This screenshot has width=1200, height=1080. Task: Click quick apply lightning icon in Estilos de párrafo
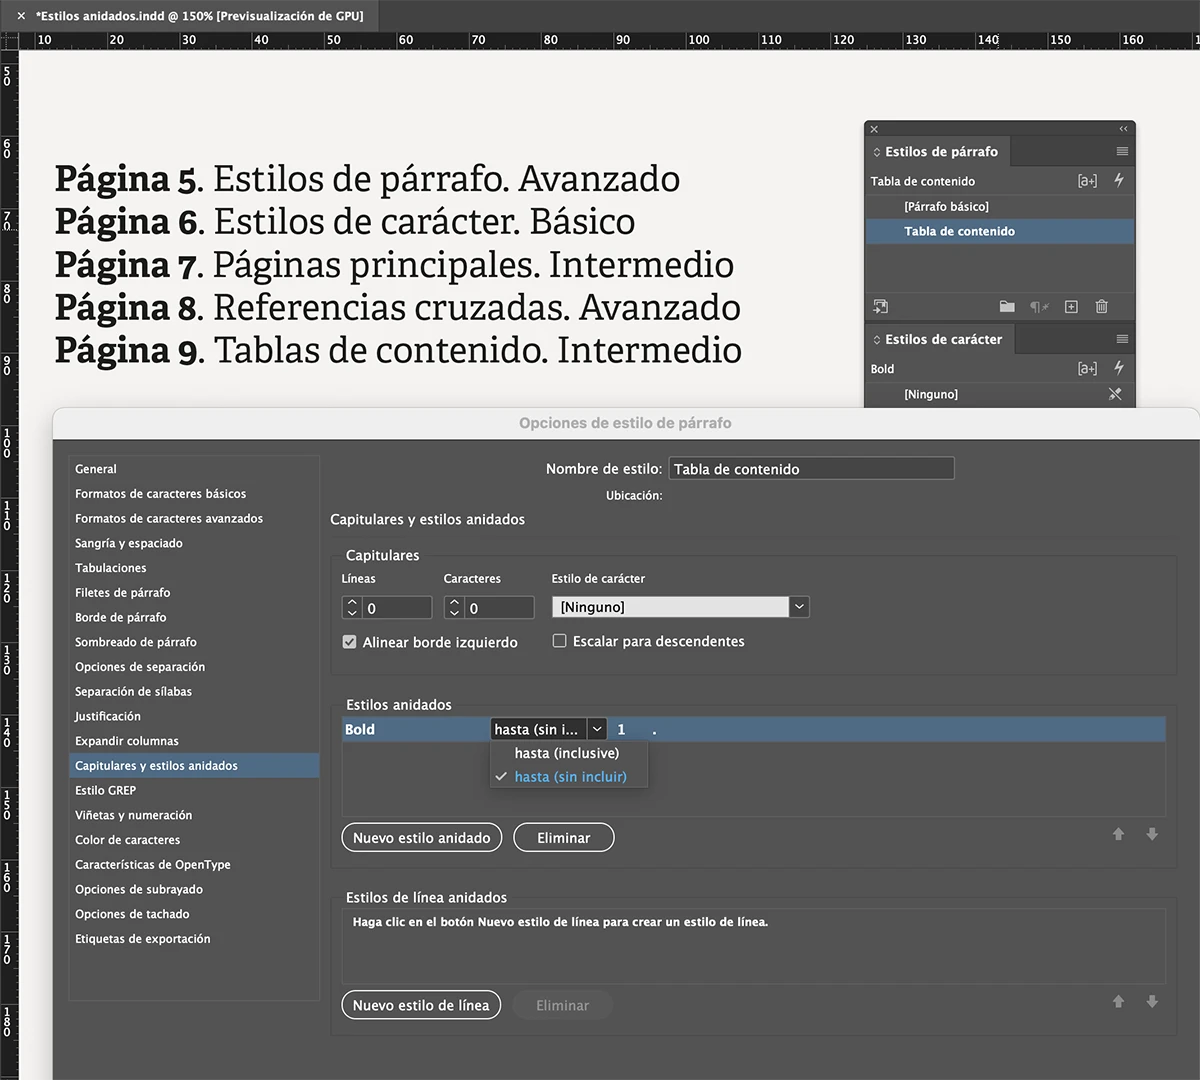(1119, 181)
